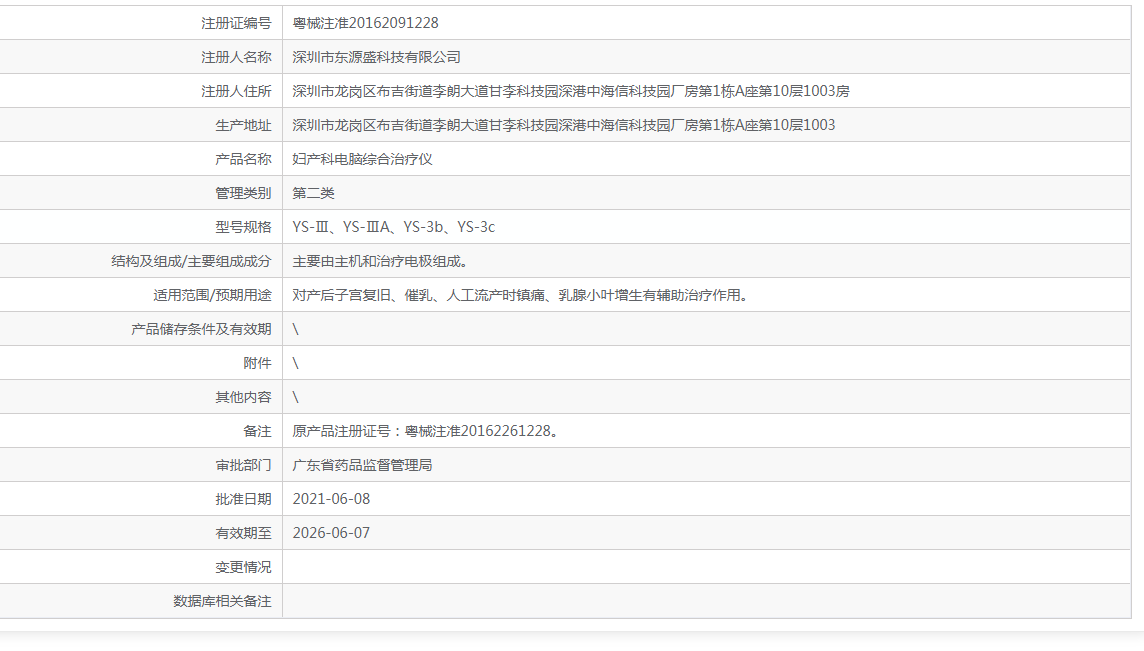This screenshot has width=1144, height=651.
Task: Select the 备注 label
Action: point(257,431)
